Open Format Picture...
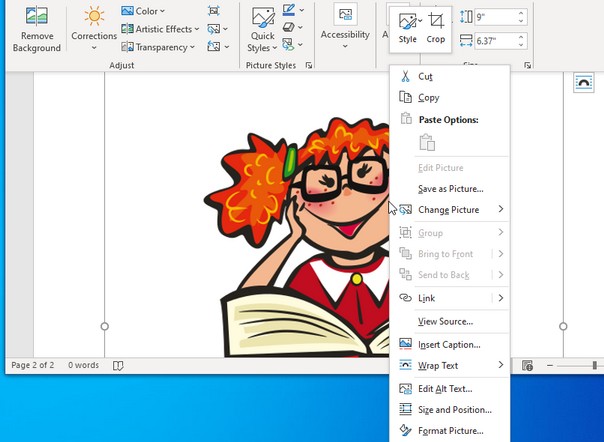Viewport: 604px width, 442px height. 450,430
